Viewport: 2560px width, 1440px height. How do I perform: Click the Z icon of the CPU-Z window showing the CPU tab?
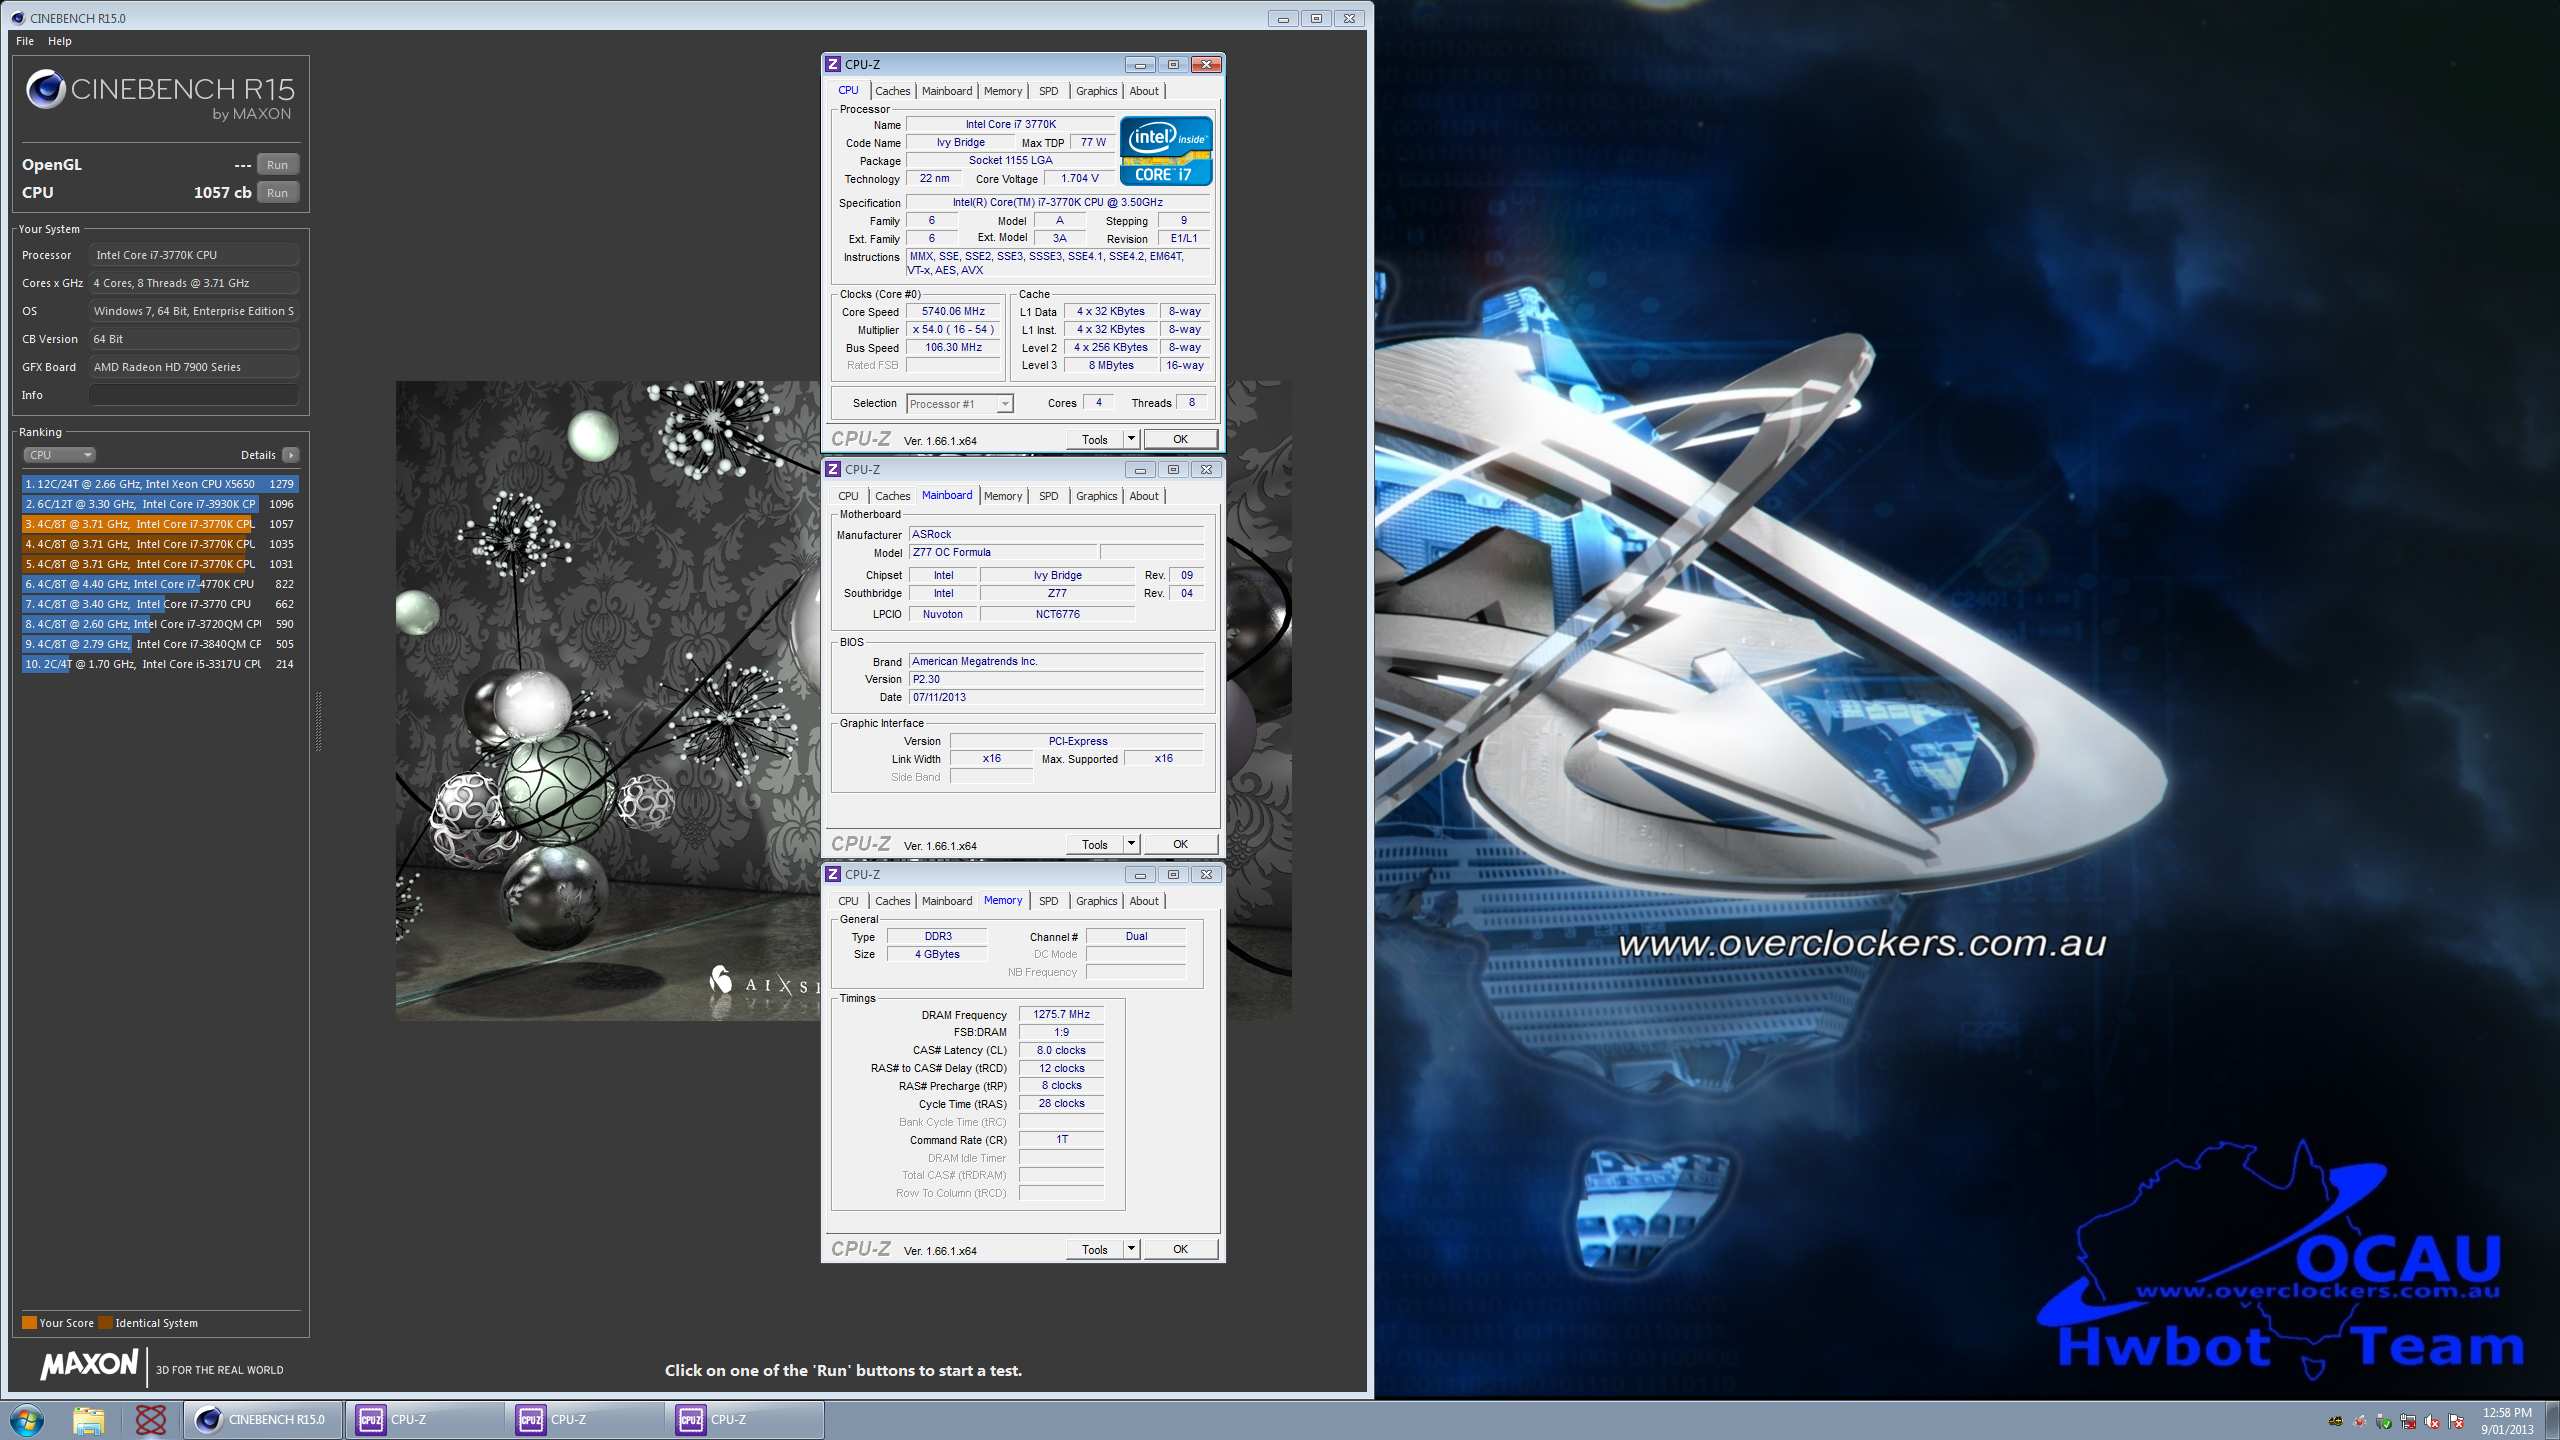(x=833, y=64)
